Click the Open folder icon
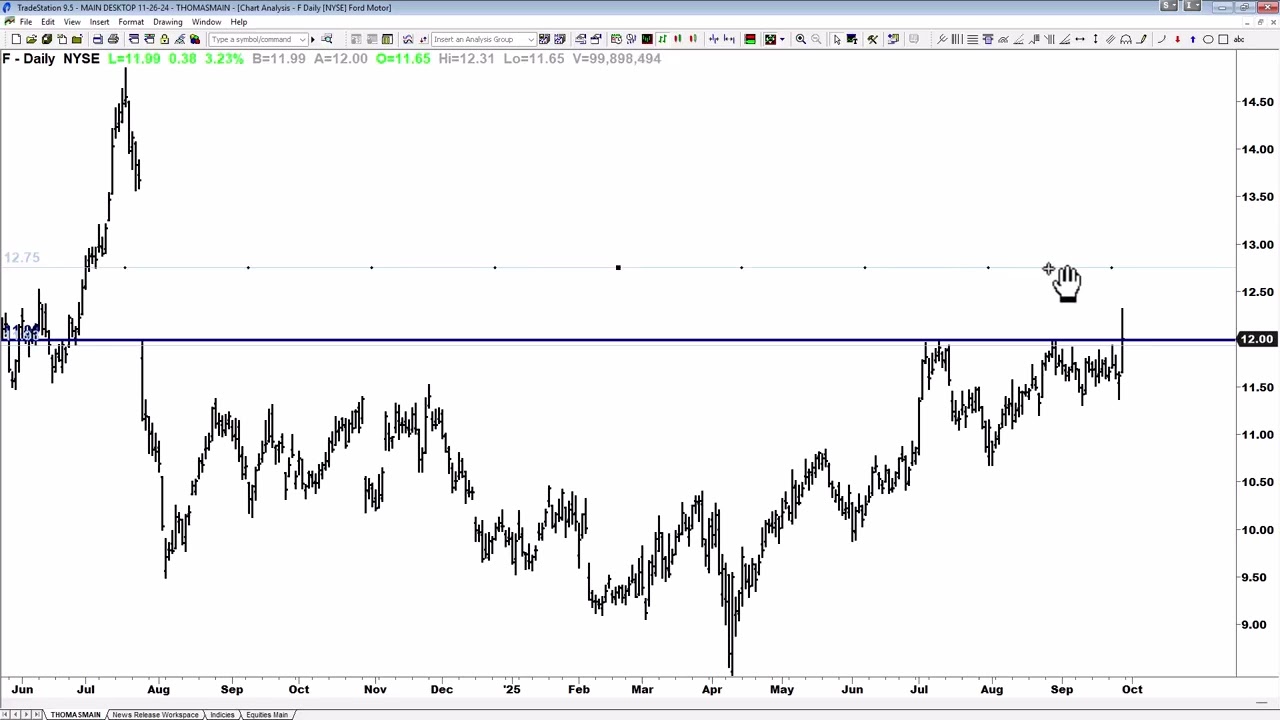Viewport: 1280px width, 720px height. pos(31,39)
